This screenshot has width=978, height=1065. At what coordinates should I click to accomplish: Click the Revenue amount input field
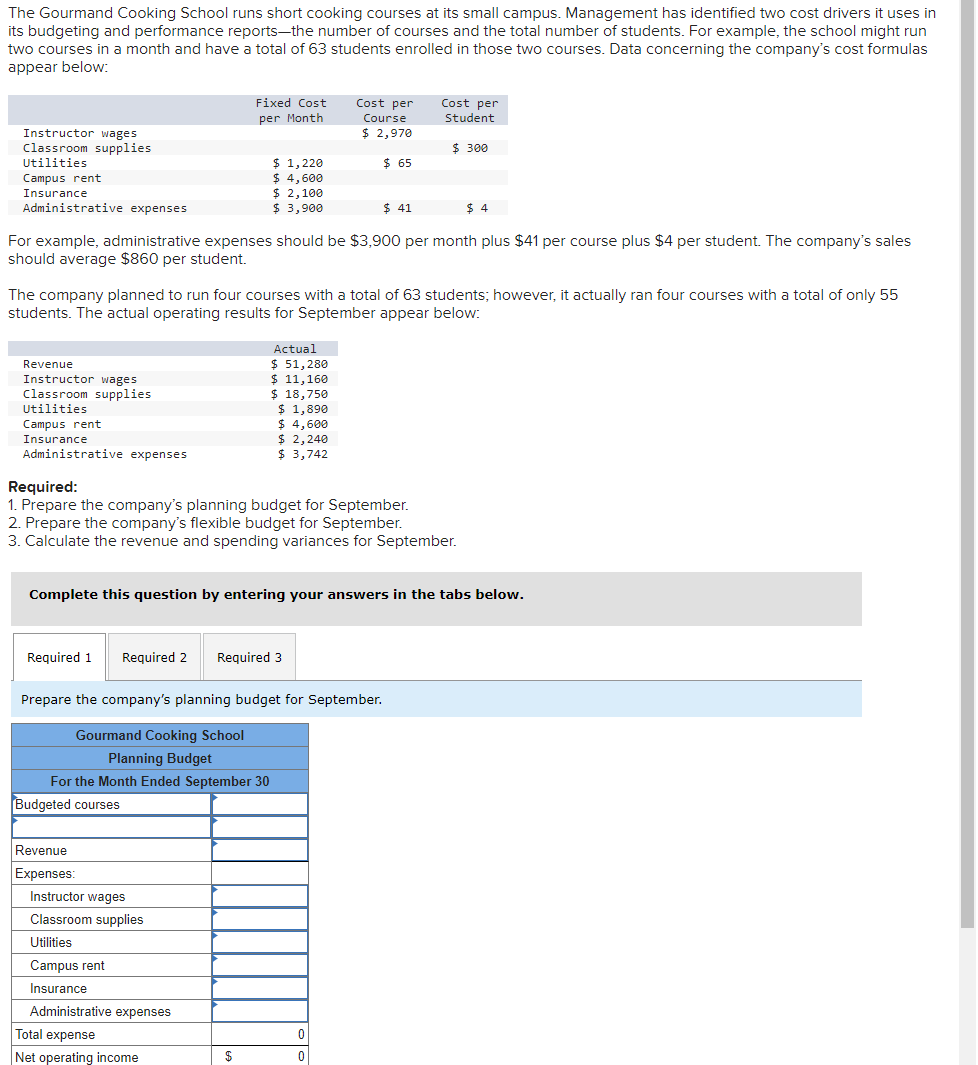click(x=260, y=850)
